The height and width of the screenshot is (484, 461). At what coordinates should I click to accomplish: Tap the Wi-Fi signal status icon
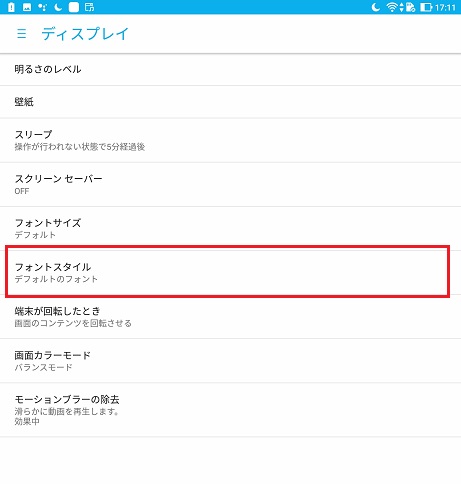click(x=392, y=7)
